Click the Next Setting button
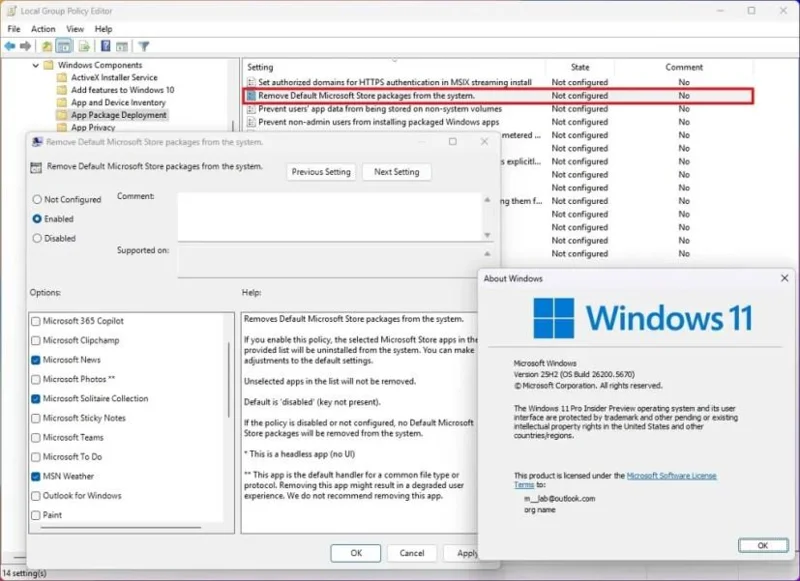800x581 pixels. pos(396,172)
